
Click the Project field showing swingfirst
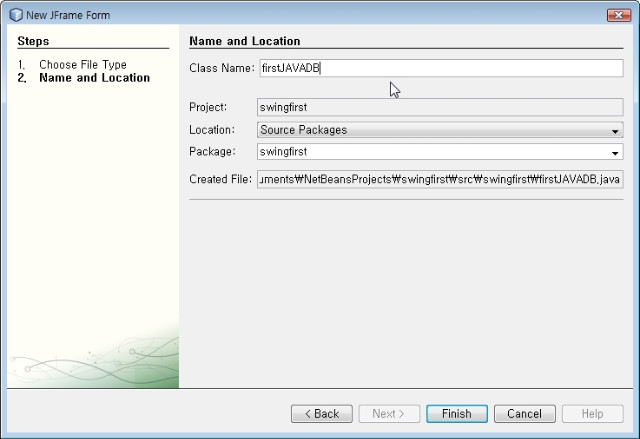(440, 107)
